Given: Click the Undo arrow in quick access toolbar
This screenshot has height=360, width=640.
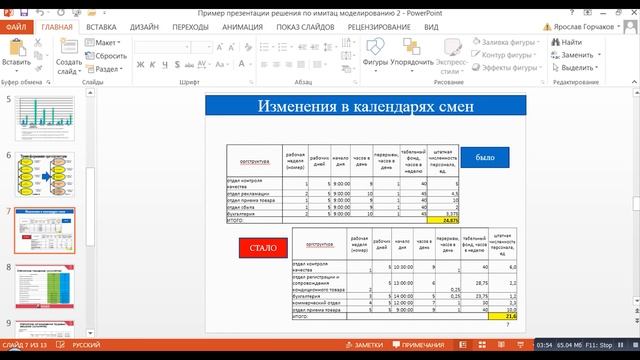Looking at the screenshot, I should pos(40,13).
